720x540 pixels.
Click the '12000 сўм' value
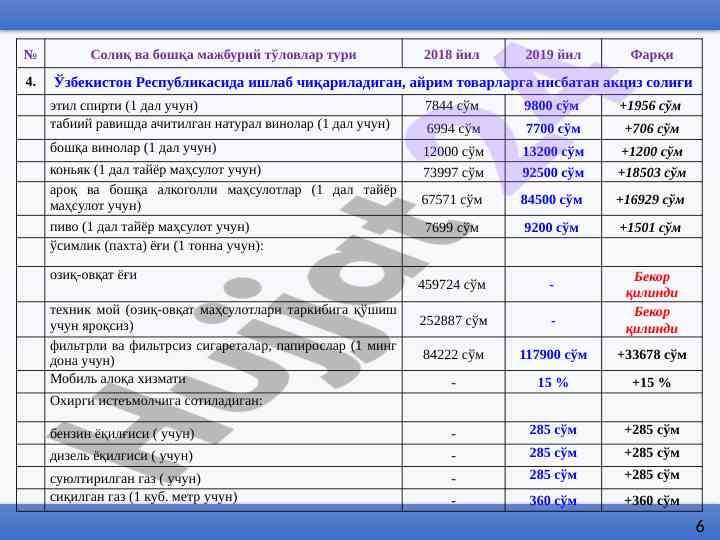[453, 152]
